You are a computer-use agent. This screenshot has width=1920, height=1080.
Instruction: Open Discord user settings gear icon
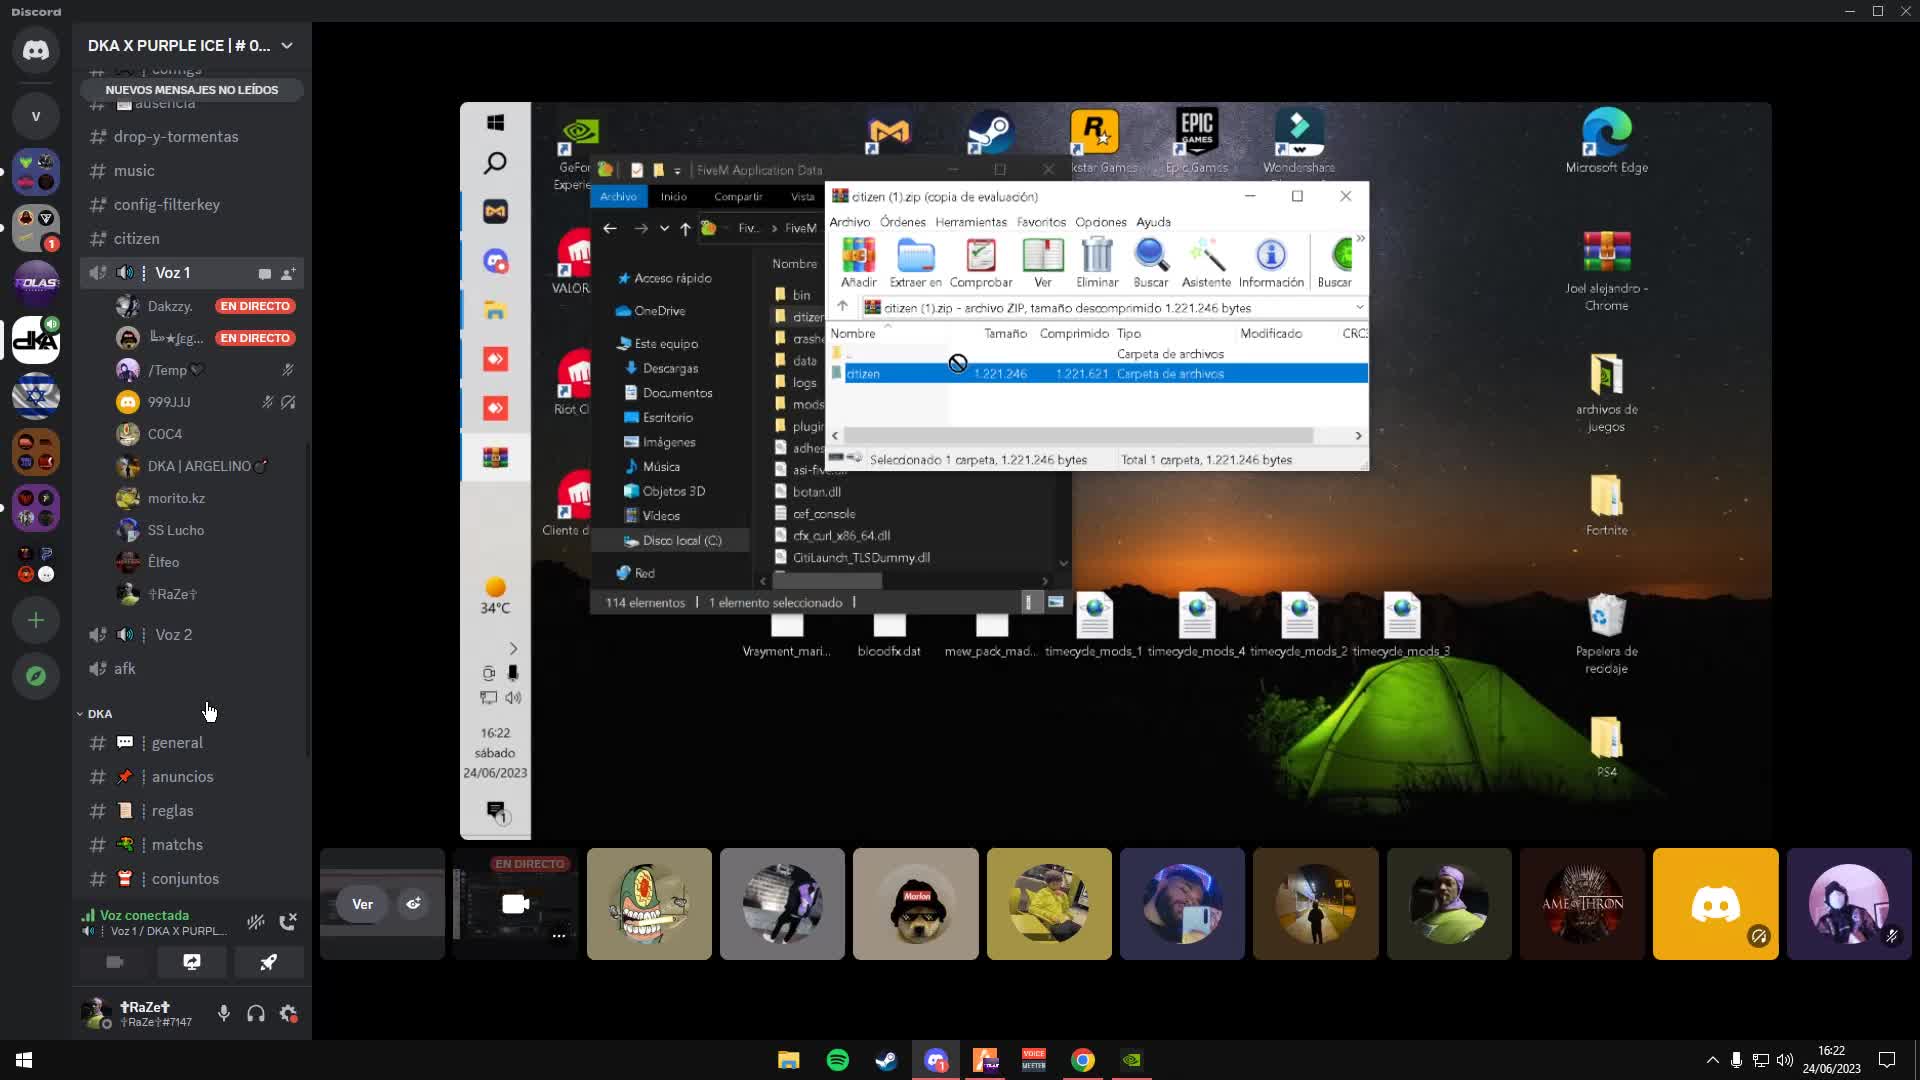[x=289, y=1013]
